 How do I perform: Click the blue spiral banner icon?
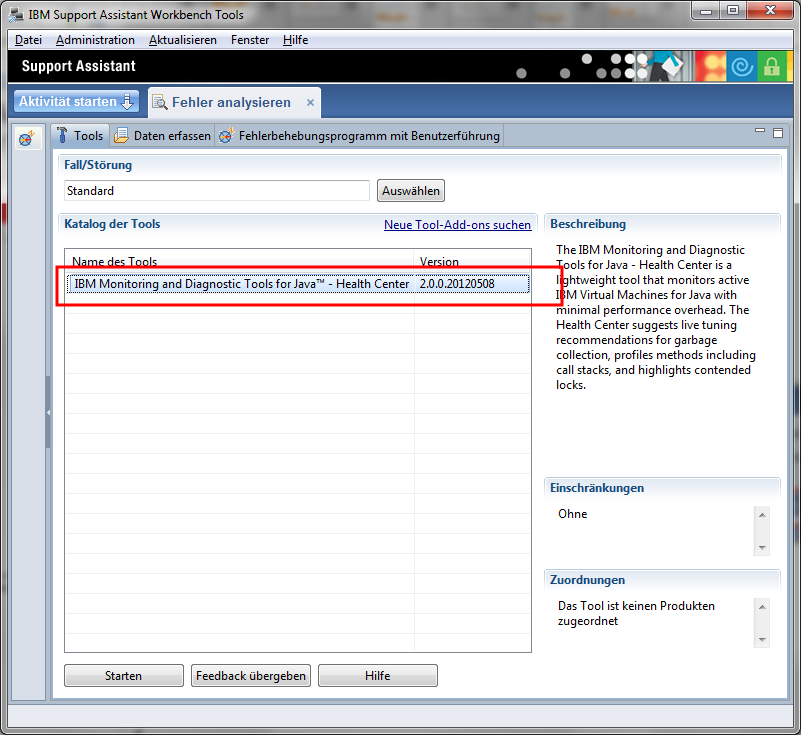(742, 67)
